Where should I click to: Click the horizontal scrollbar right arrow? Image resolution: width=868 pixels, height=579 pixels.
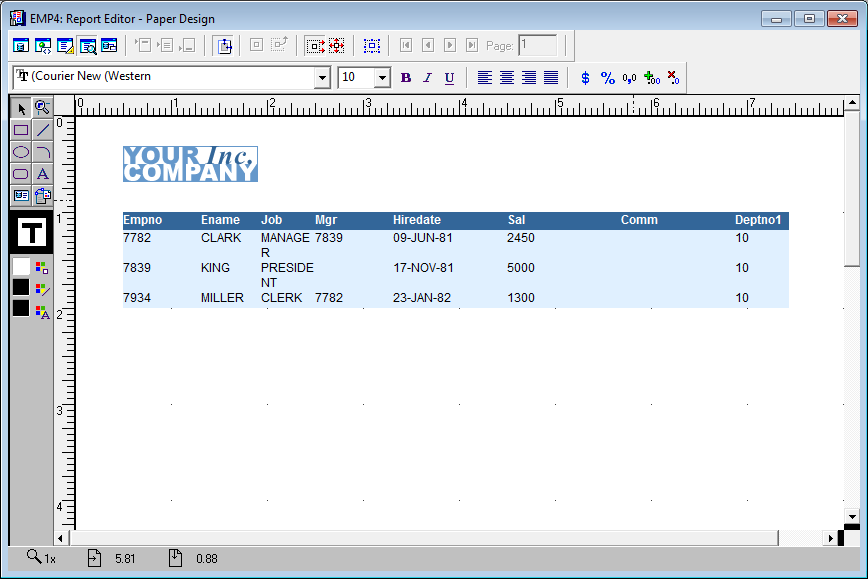830,538
